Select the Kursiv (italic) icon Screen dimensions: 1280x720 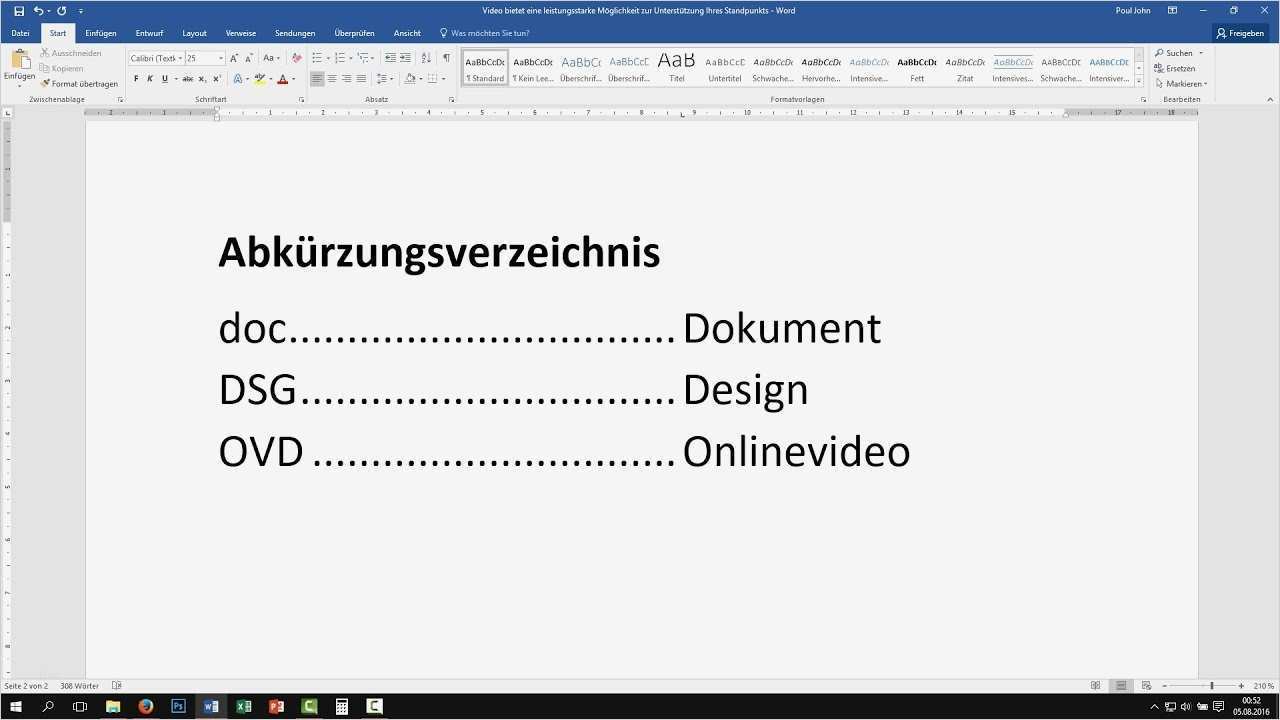(x=150, y=78)
